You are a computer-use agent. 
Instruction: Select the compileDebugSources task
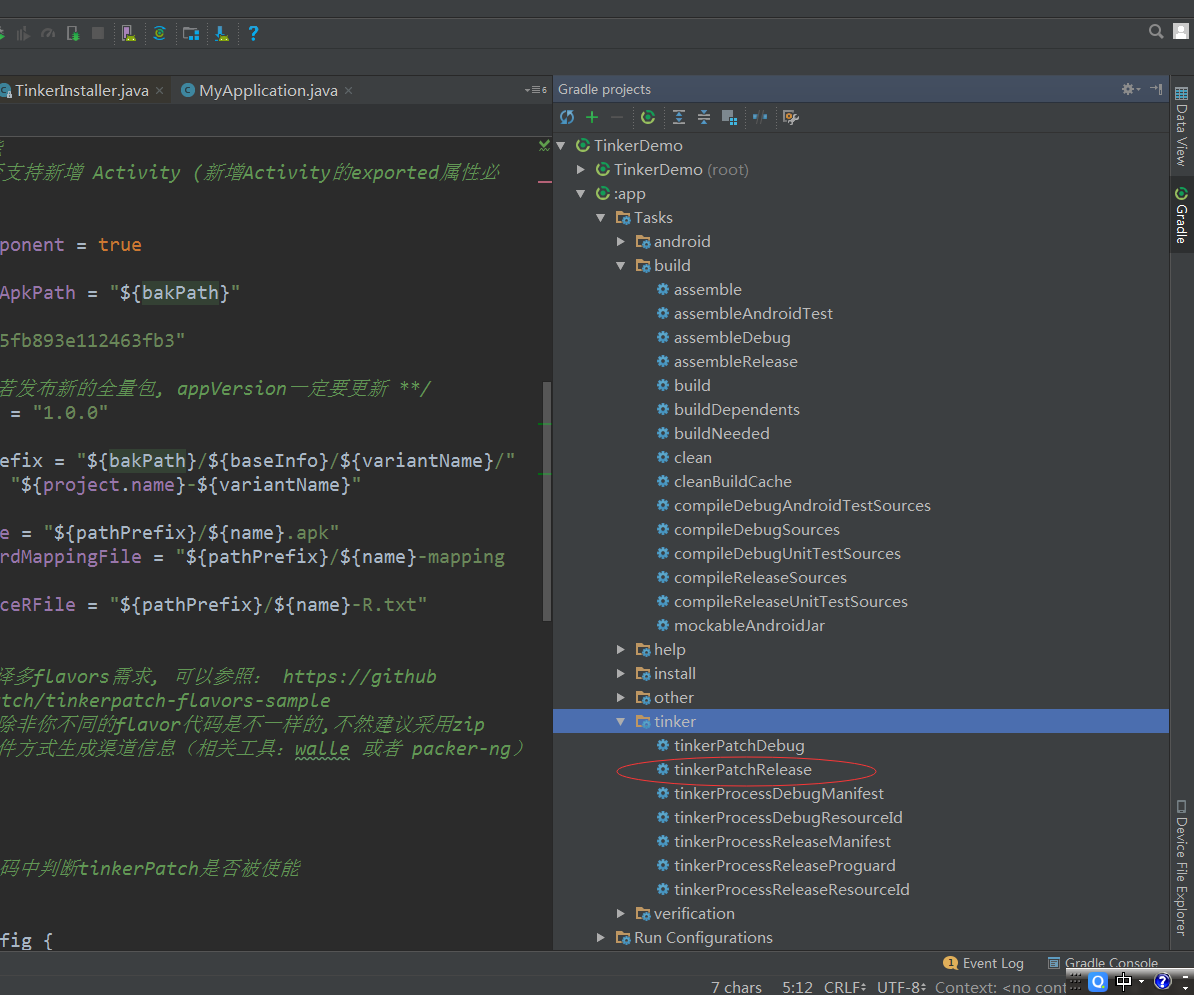click(756, 529)
